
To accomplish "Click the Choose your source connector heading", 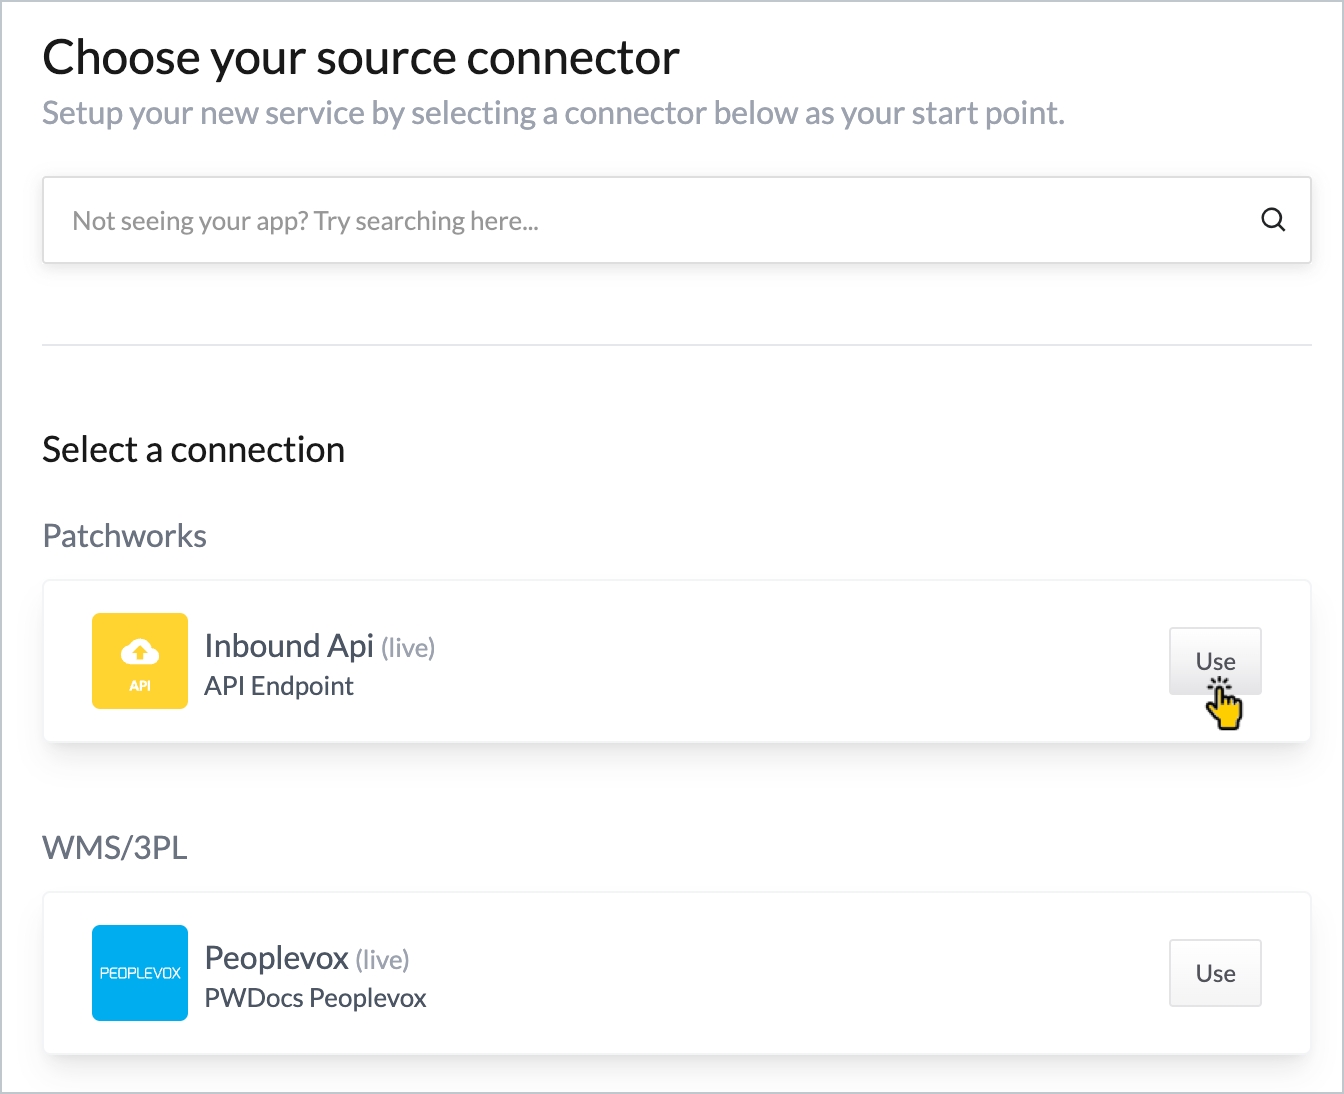I will click(x=361, y=58).
